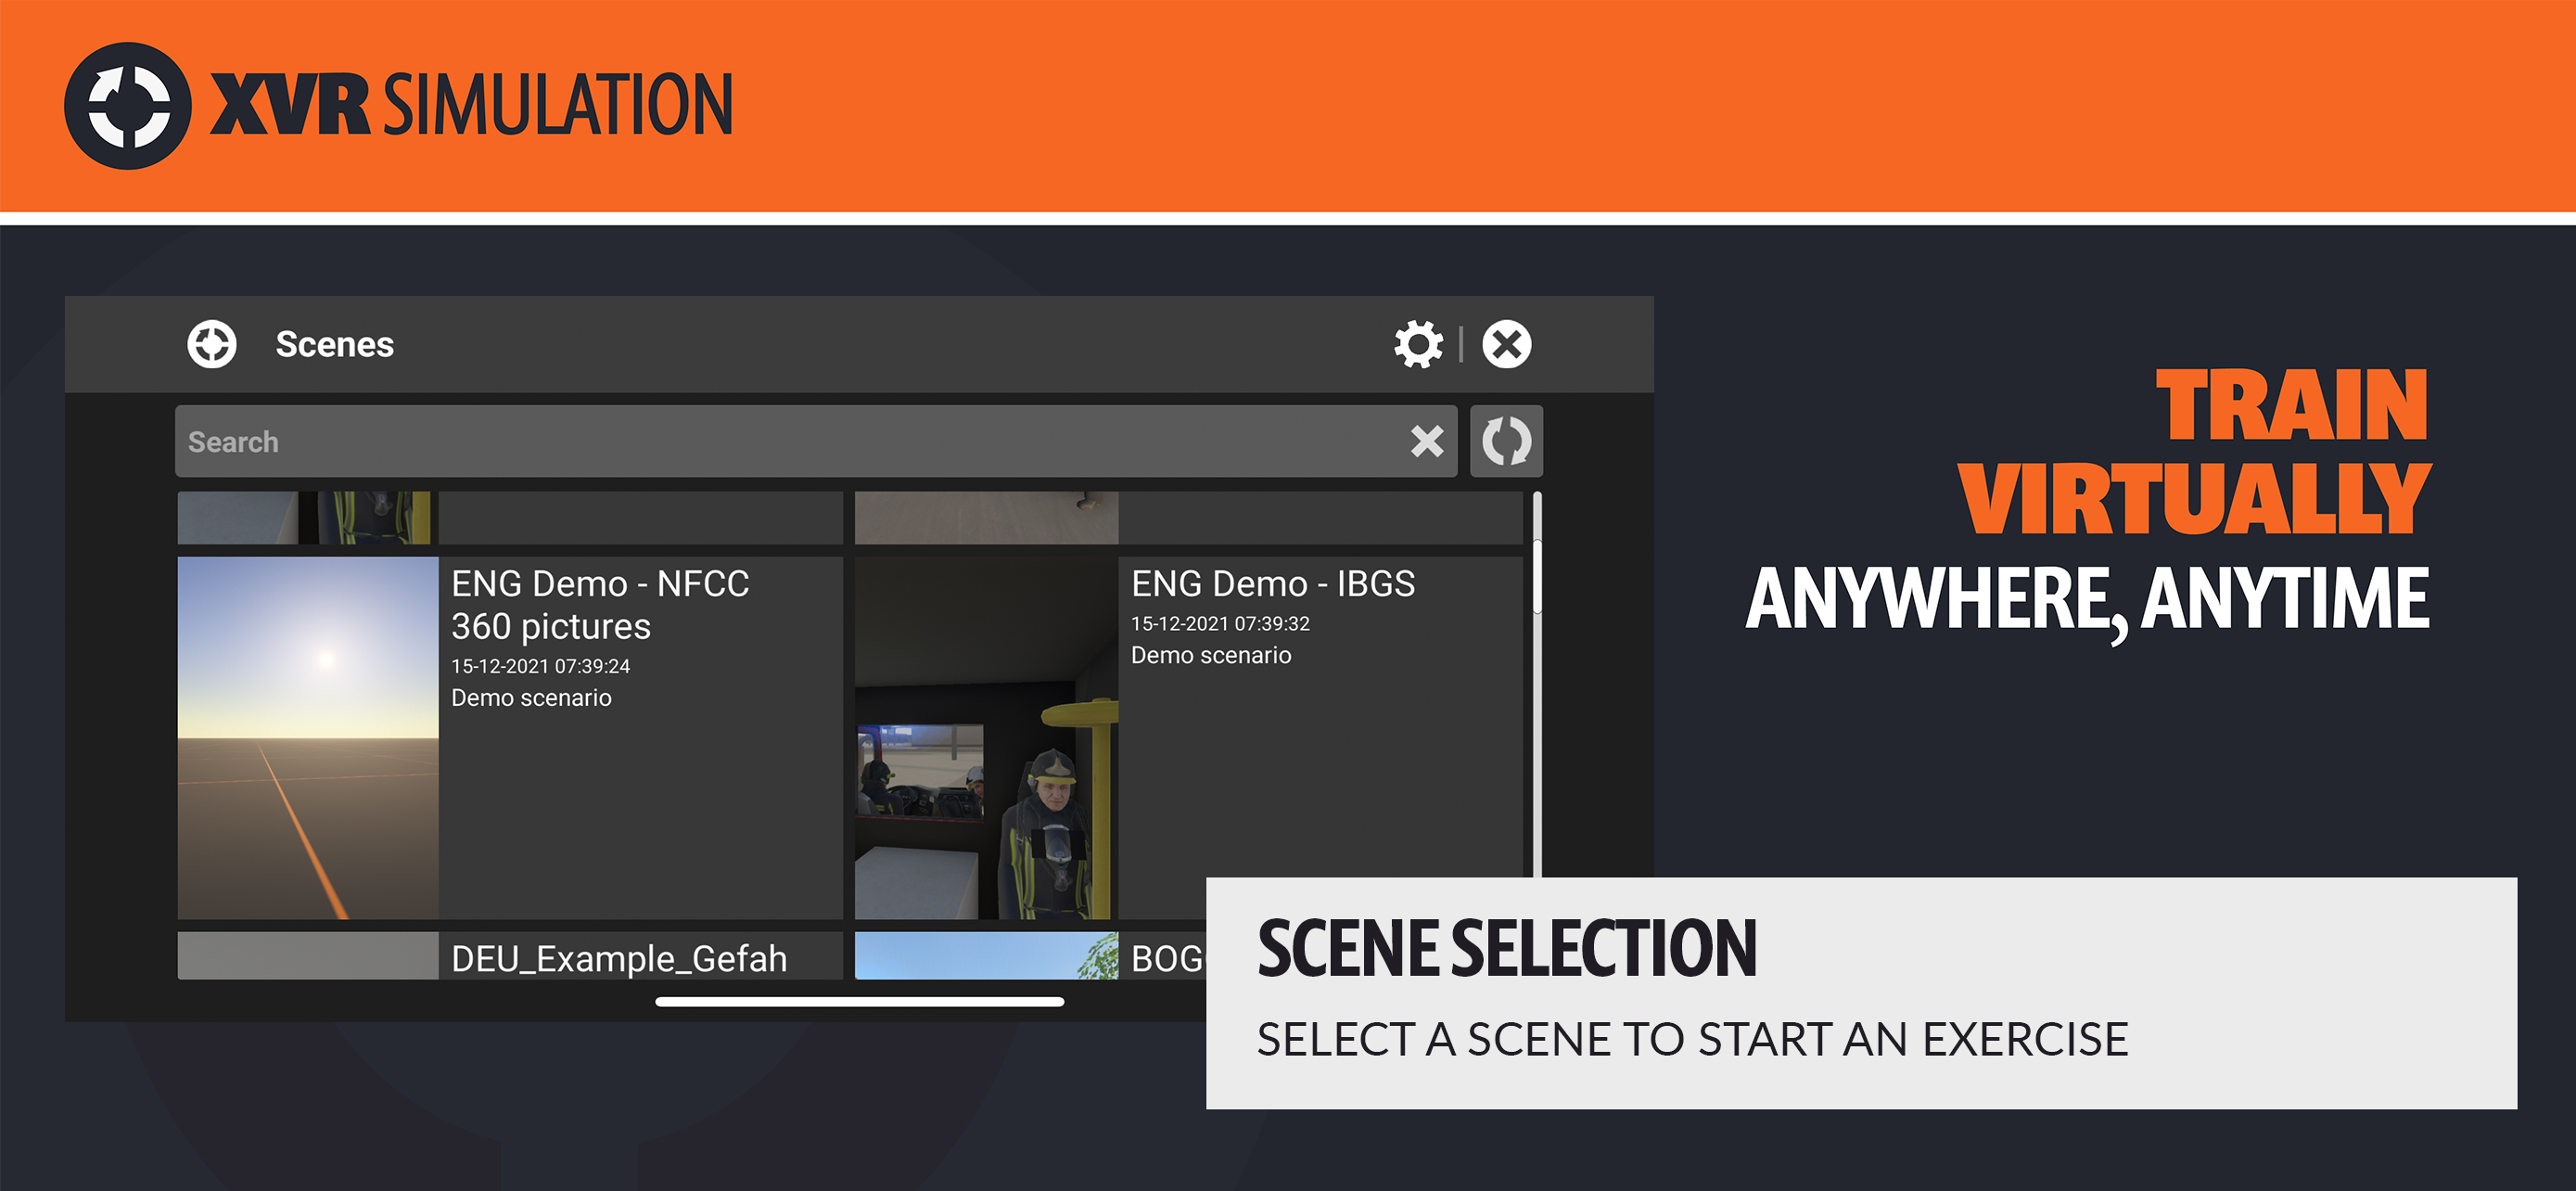Open settings via the gear icon

point(1418,344)
